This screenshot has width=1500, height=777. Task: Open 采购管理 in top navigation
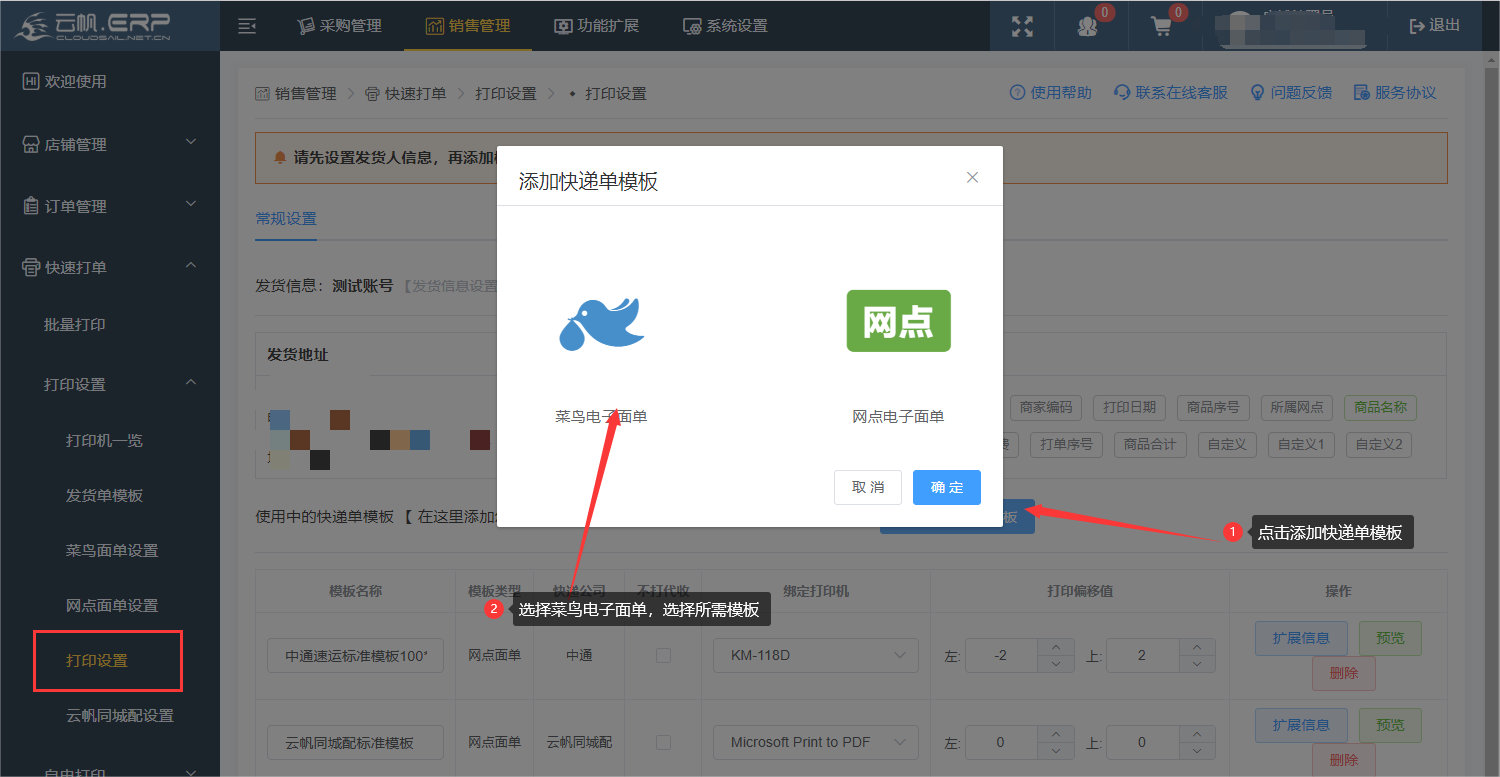pos(340,26)
